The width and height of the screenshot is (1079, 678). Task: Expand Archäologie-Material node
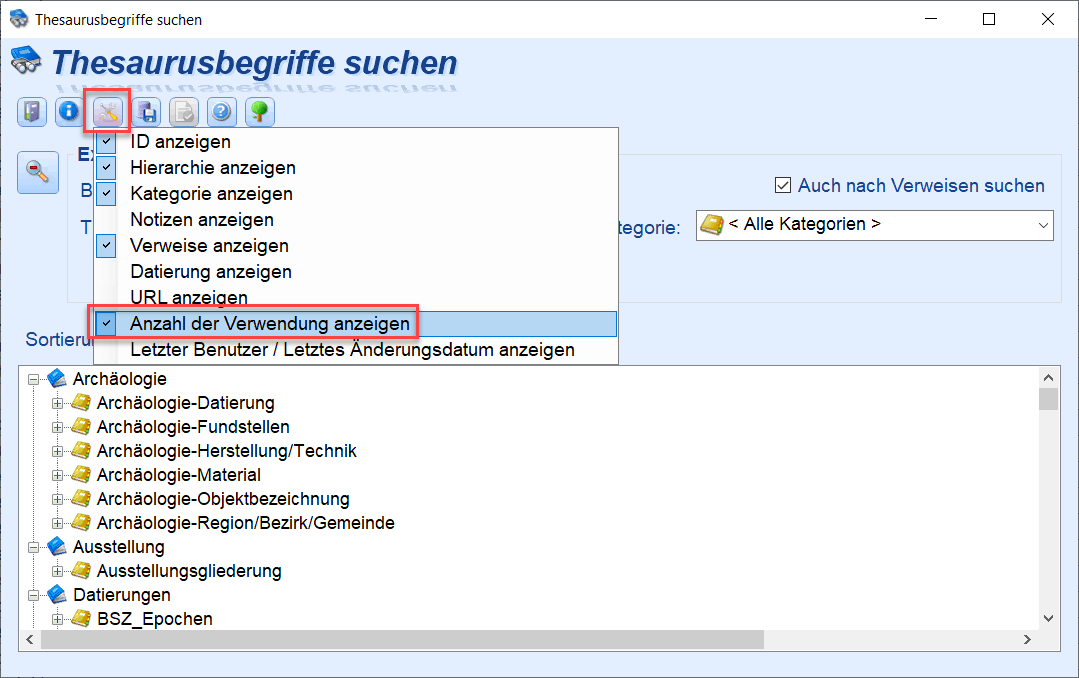[57, 476]
